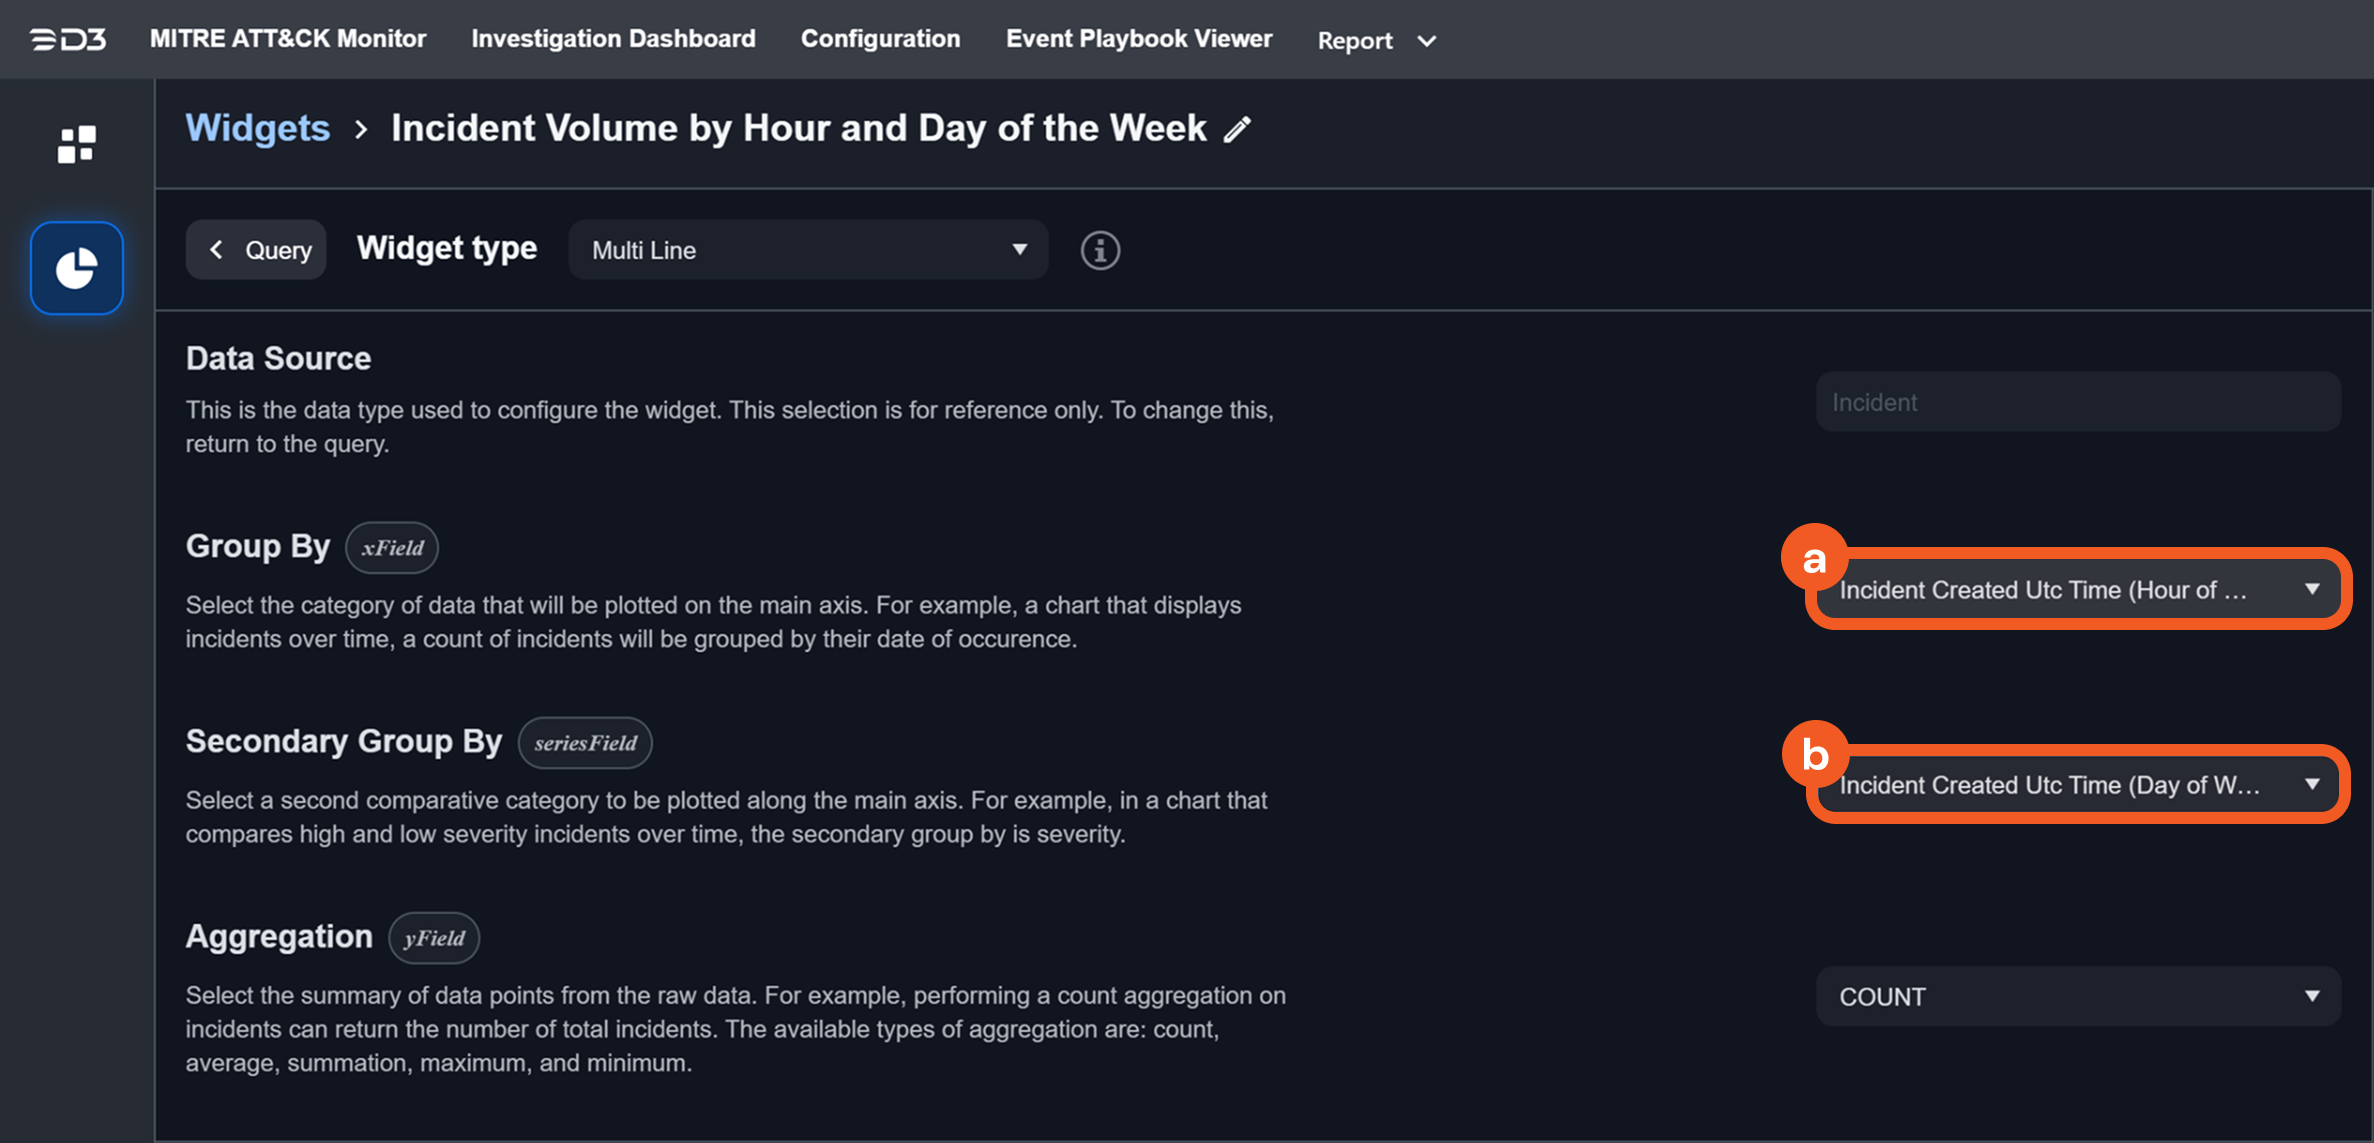2374x1143 pixels.
Task: Open Event Playbook Viewer
Action: (x=1139, y=39)
